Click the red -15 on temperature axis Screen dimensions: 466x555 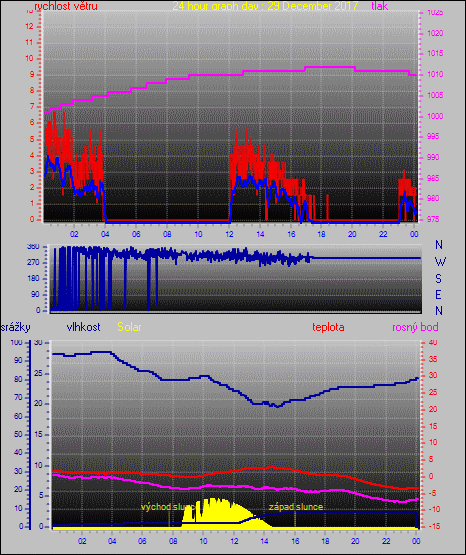point(435,526)
